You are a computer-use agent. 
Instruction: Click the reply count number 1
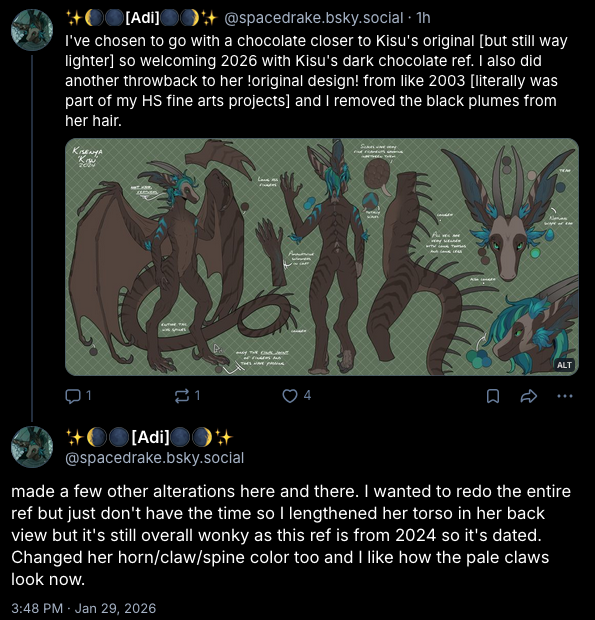pos(89,395)
